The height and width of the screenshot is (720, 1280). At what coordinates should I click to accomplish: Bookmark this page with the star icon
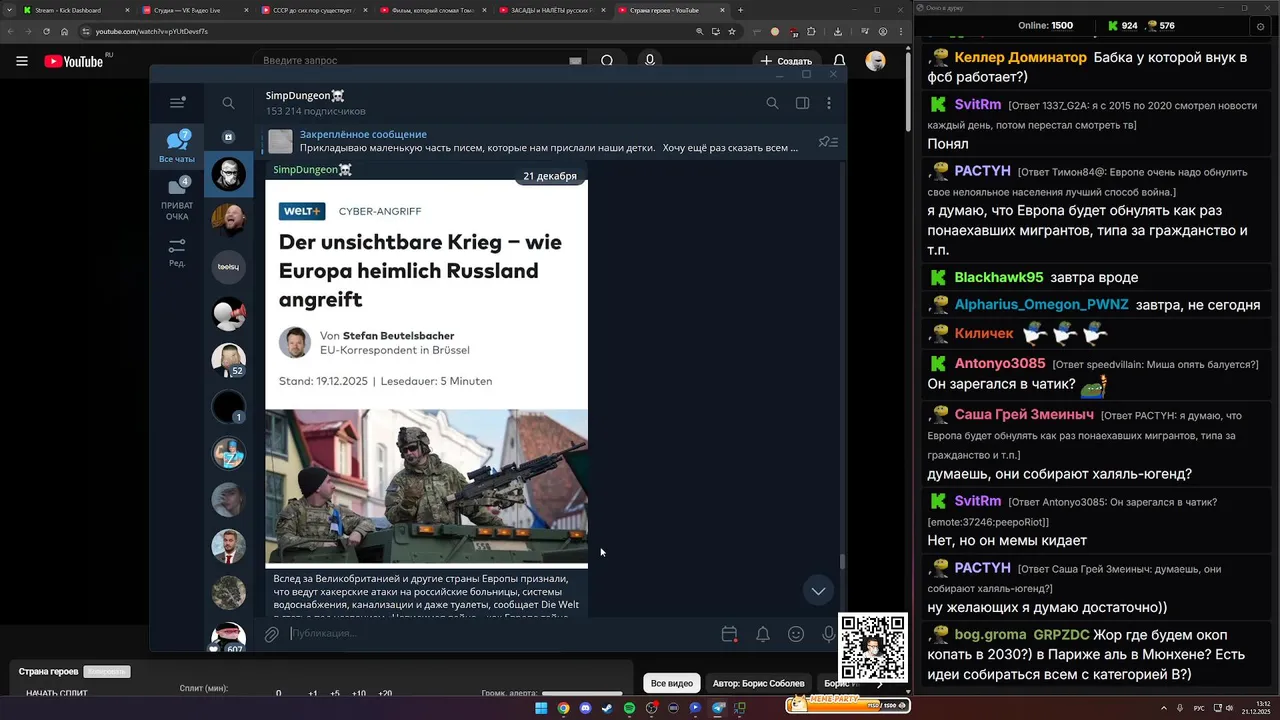[732, 31]
